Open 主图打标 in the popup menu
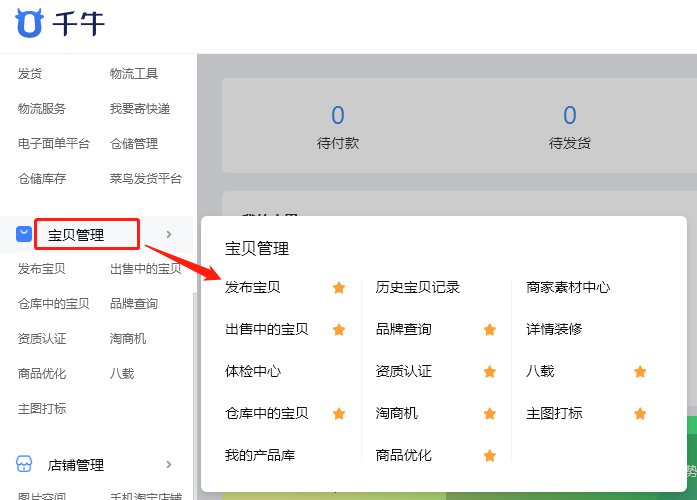 pos(554,413)
